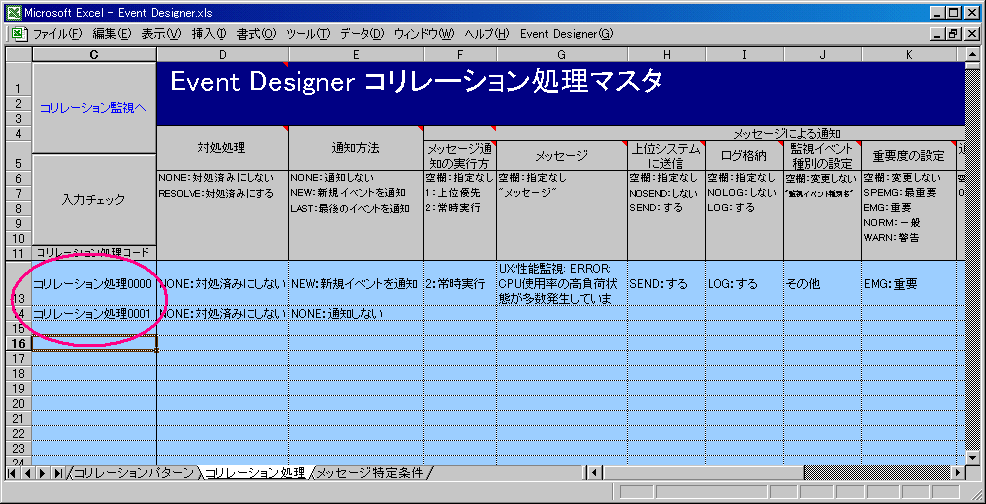Click 監視イベント種別の設定 heading cell
The width and height of the screenshot is (986, 504).
(823, 155)
